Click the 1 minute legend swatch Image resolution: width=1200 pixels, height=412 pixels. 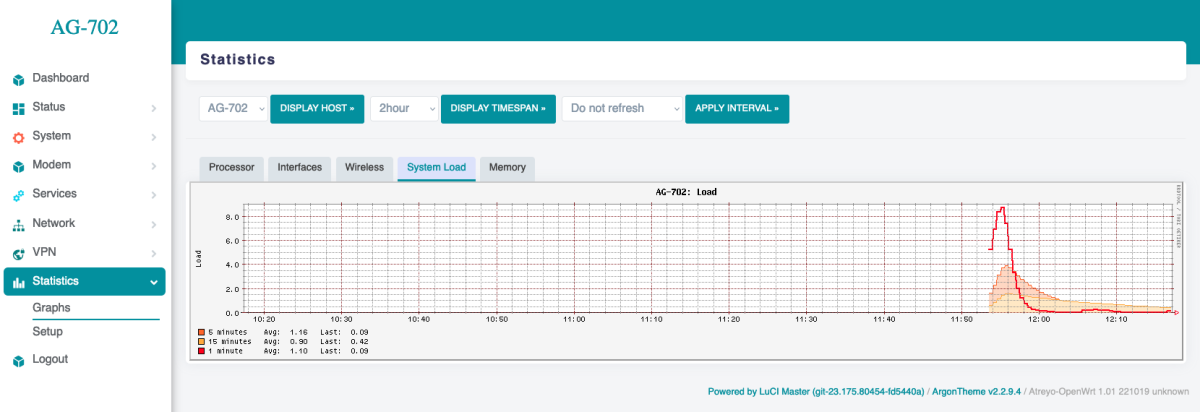[x=201, y=352]
